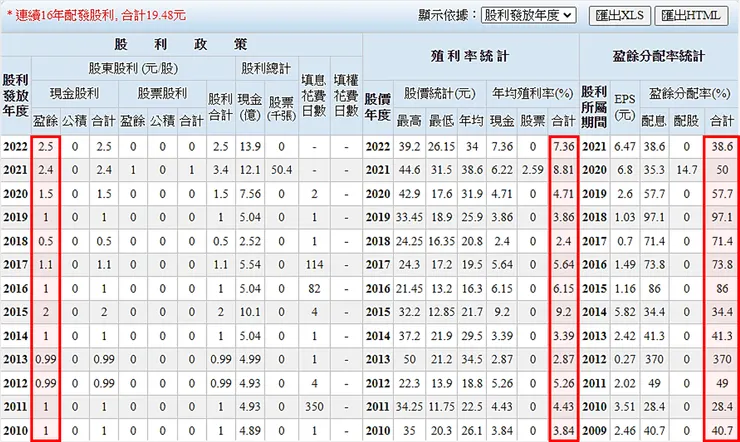Click highest price 39.2 for 2022
740x442 pixels.
409,146
